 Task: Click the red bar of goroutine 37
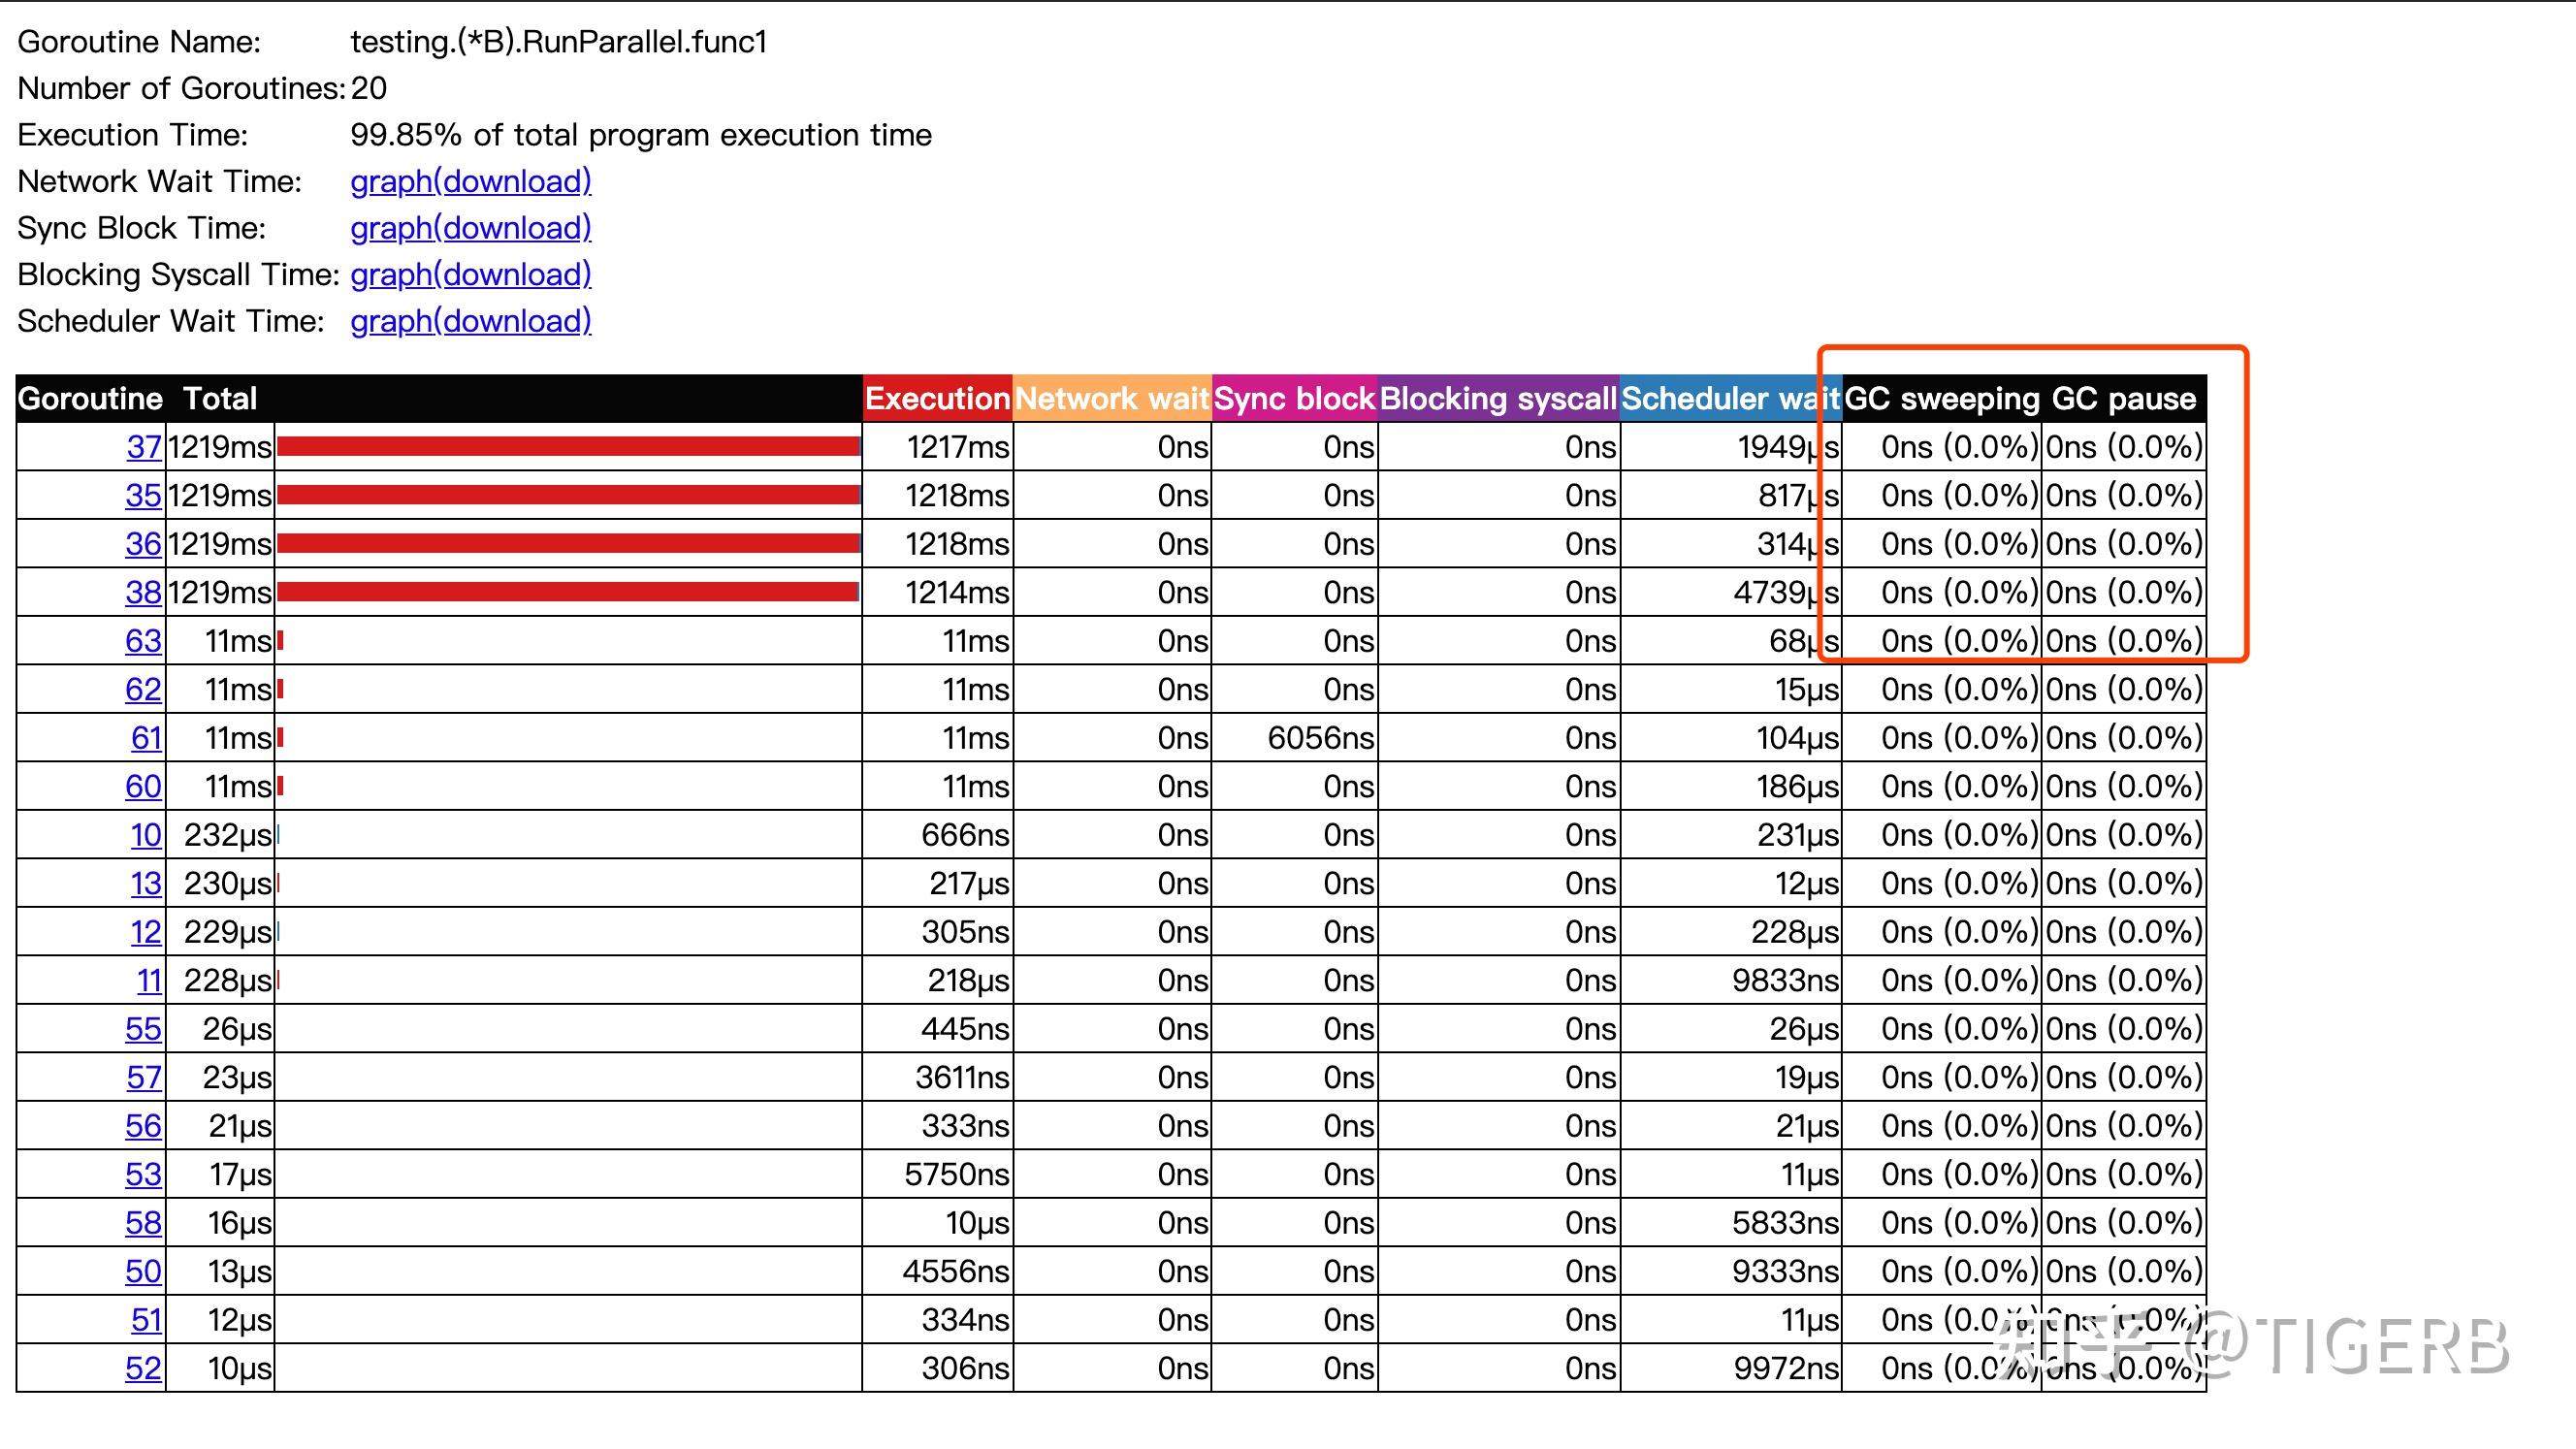(568, 447)
